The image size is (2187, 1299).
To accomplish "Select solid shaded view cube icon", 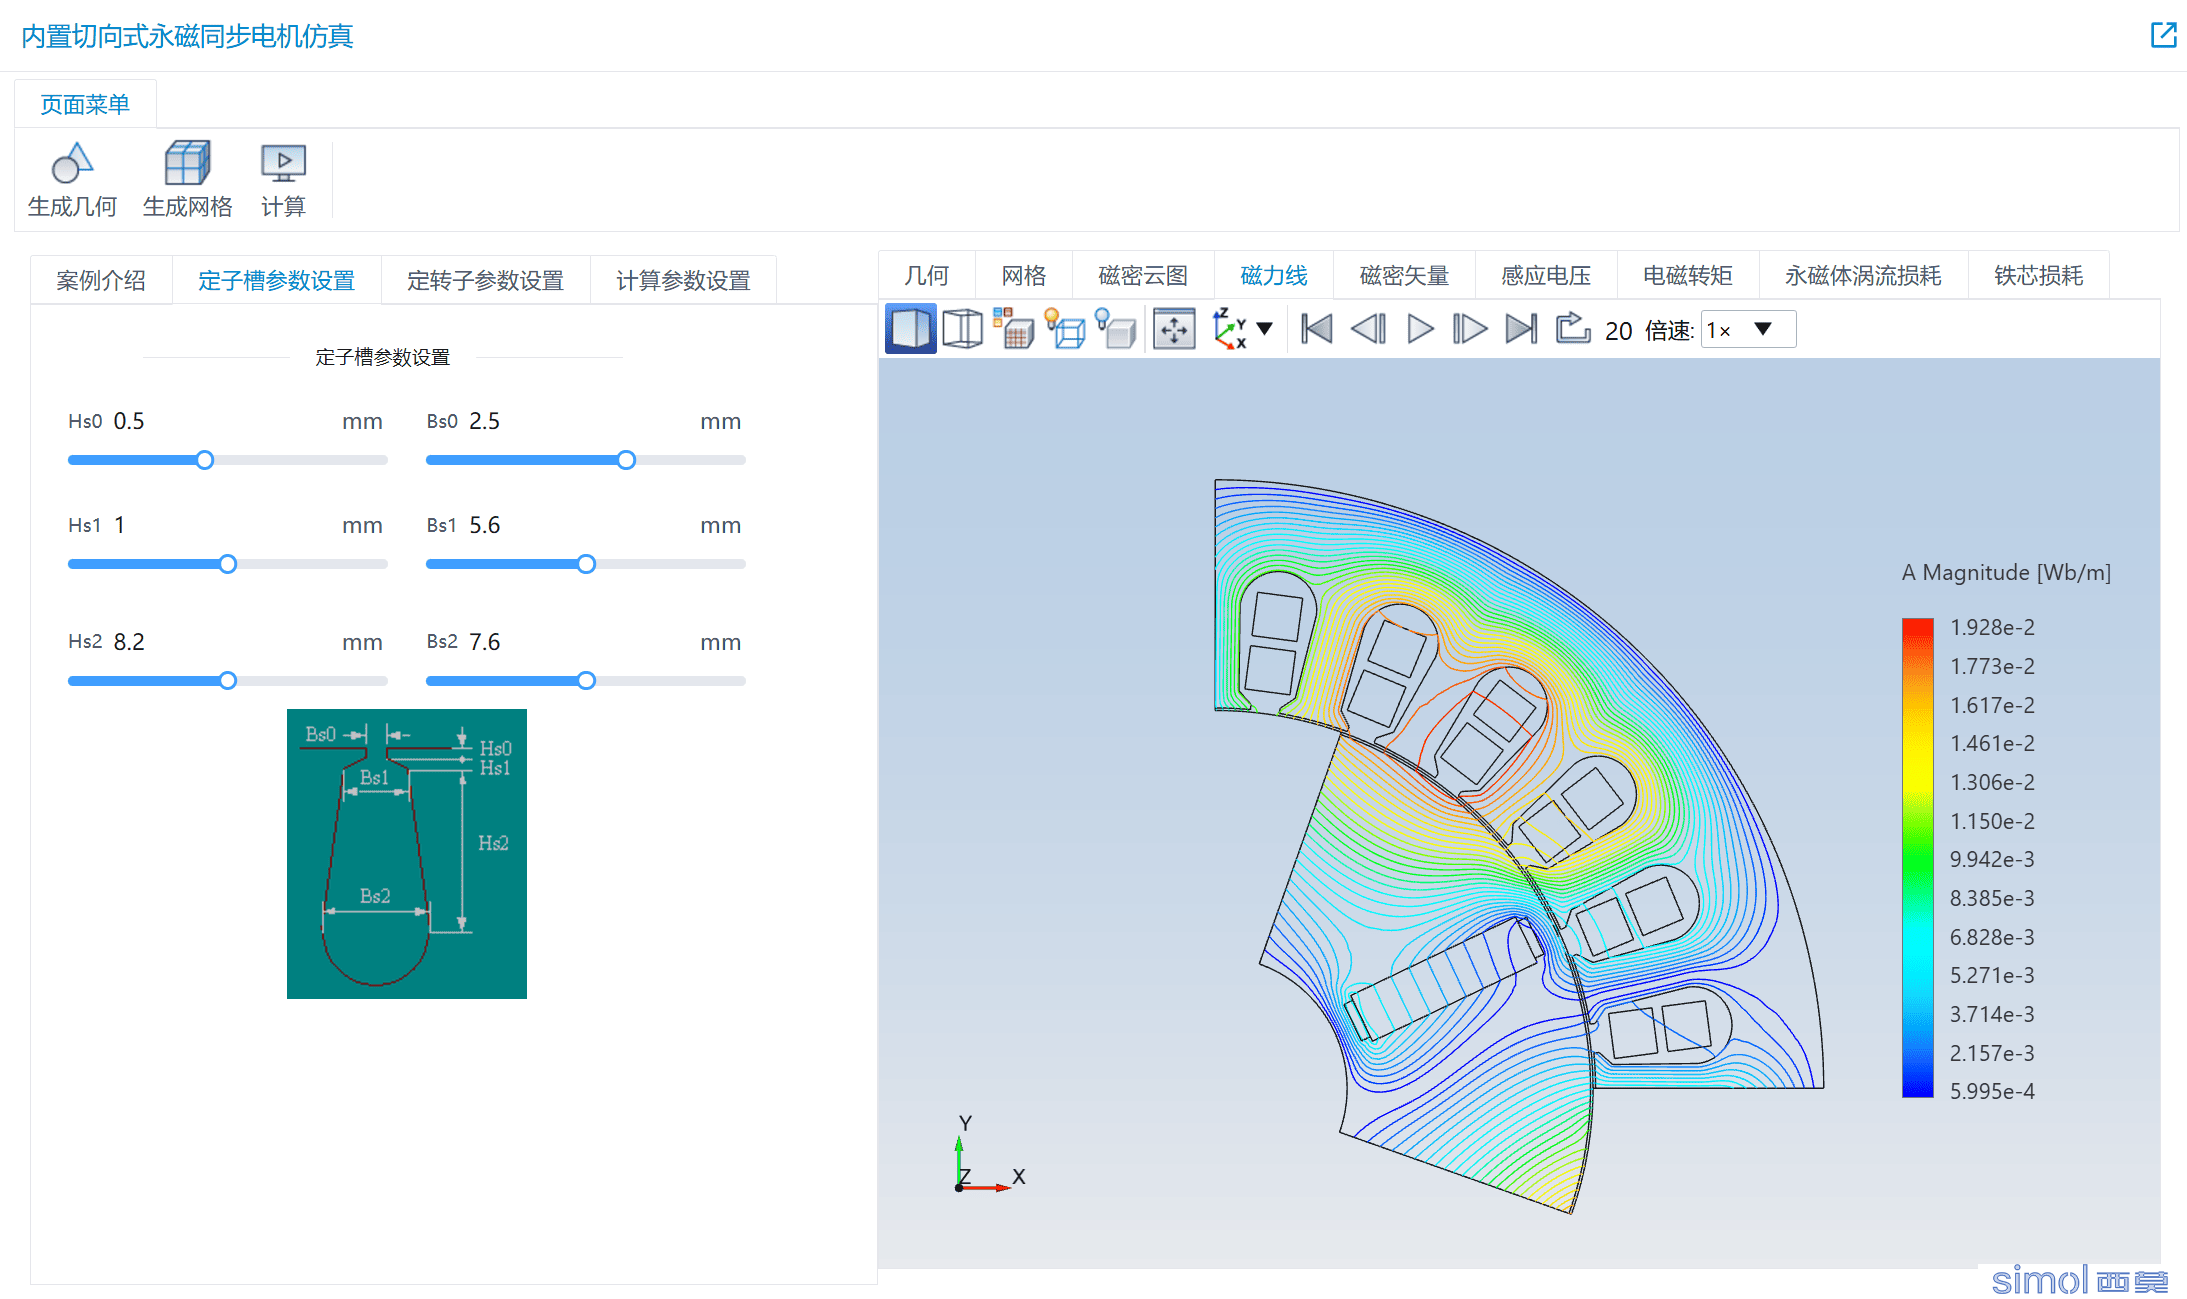I will (x=910, y=329).
